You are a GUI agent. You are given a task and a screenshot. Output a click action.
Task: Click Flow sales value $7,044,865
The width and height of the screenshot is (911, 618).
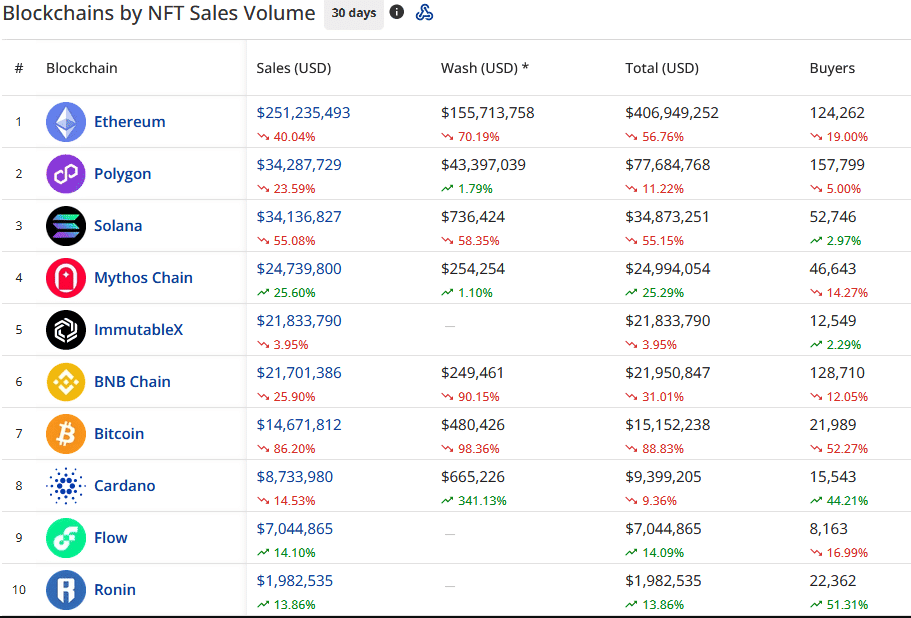(295, 529)
